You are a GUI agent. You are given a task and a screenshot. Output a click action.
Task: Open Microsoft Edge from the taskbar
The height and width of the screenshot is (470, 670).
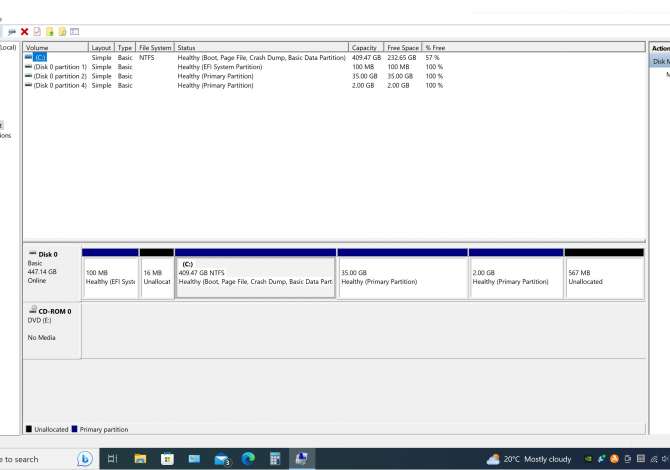coord(248,459)
